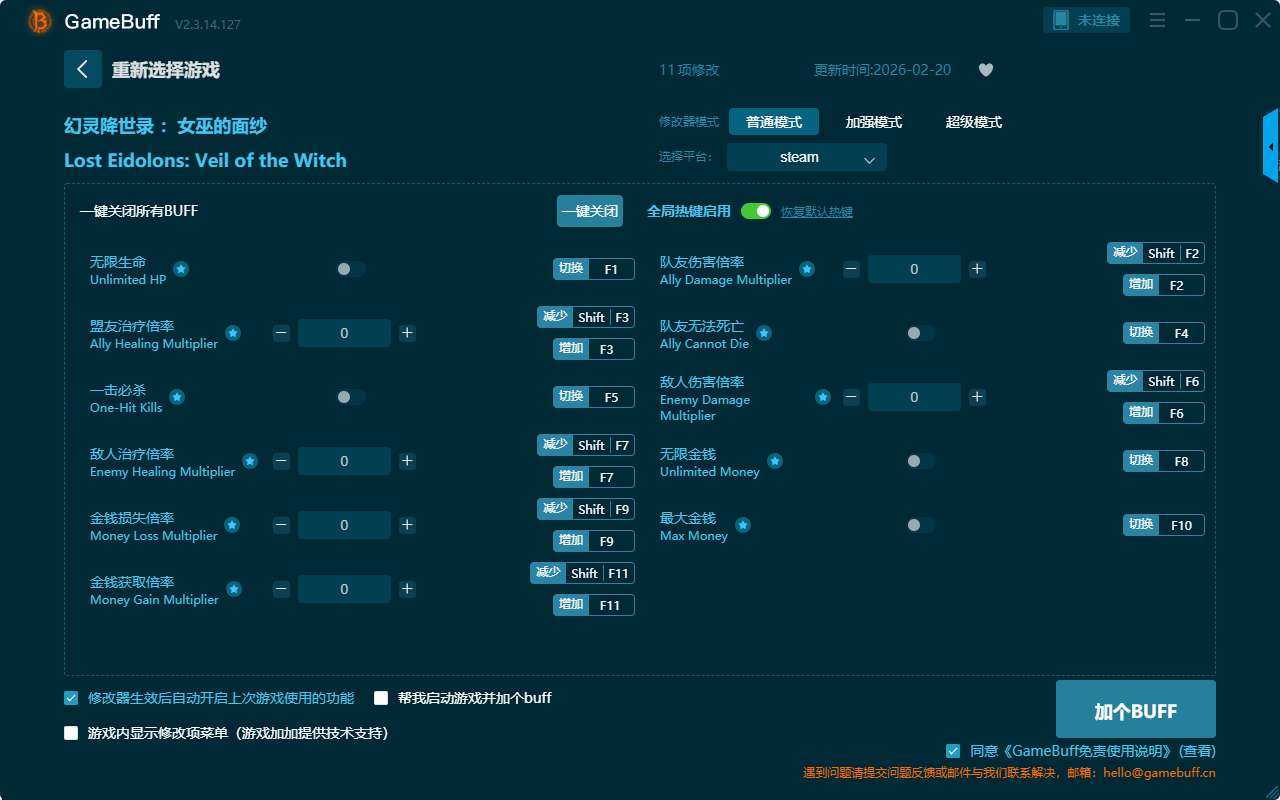Toggle the Unlimited HP switch
The image size is (1280, 800).
click(350, 269)
